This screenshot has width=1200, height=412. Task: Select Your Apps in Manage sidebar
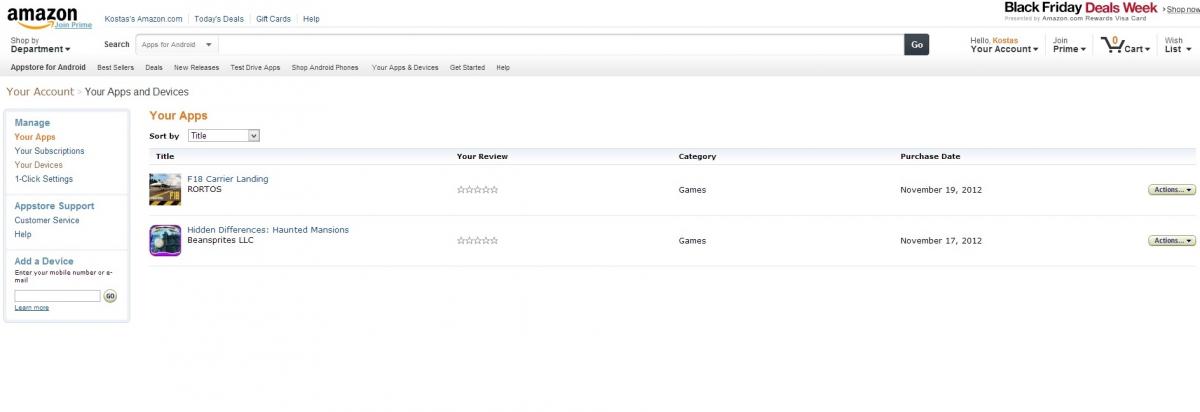tap(35, 137)
